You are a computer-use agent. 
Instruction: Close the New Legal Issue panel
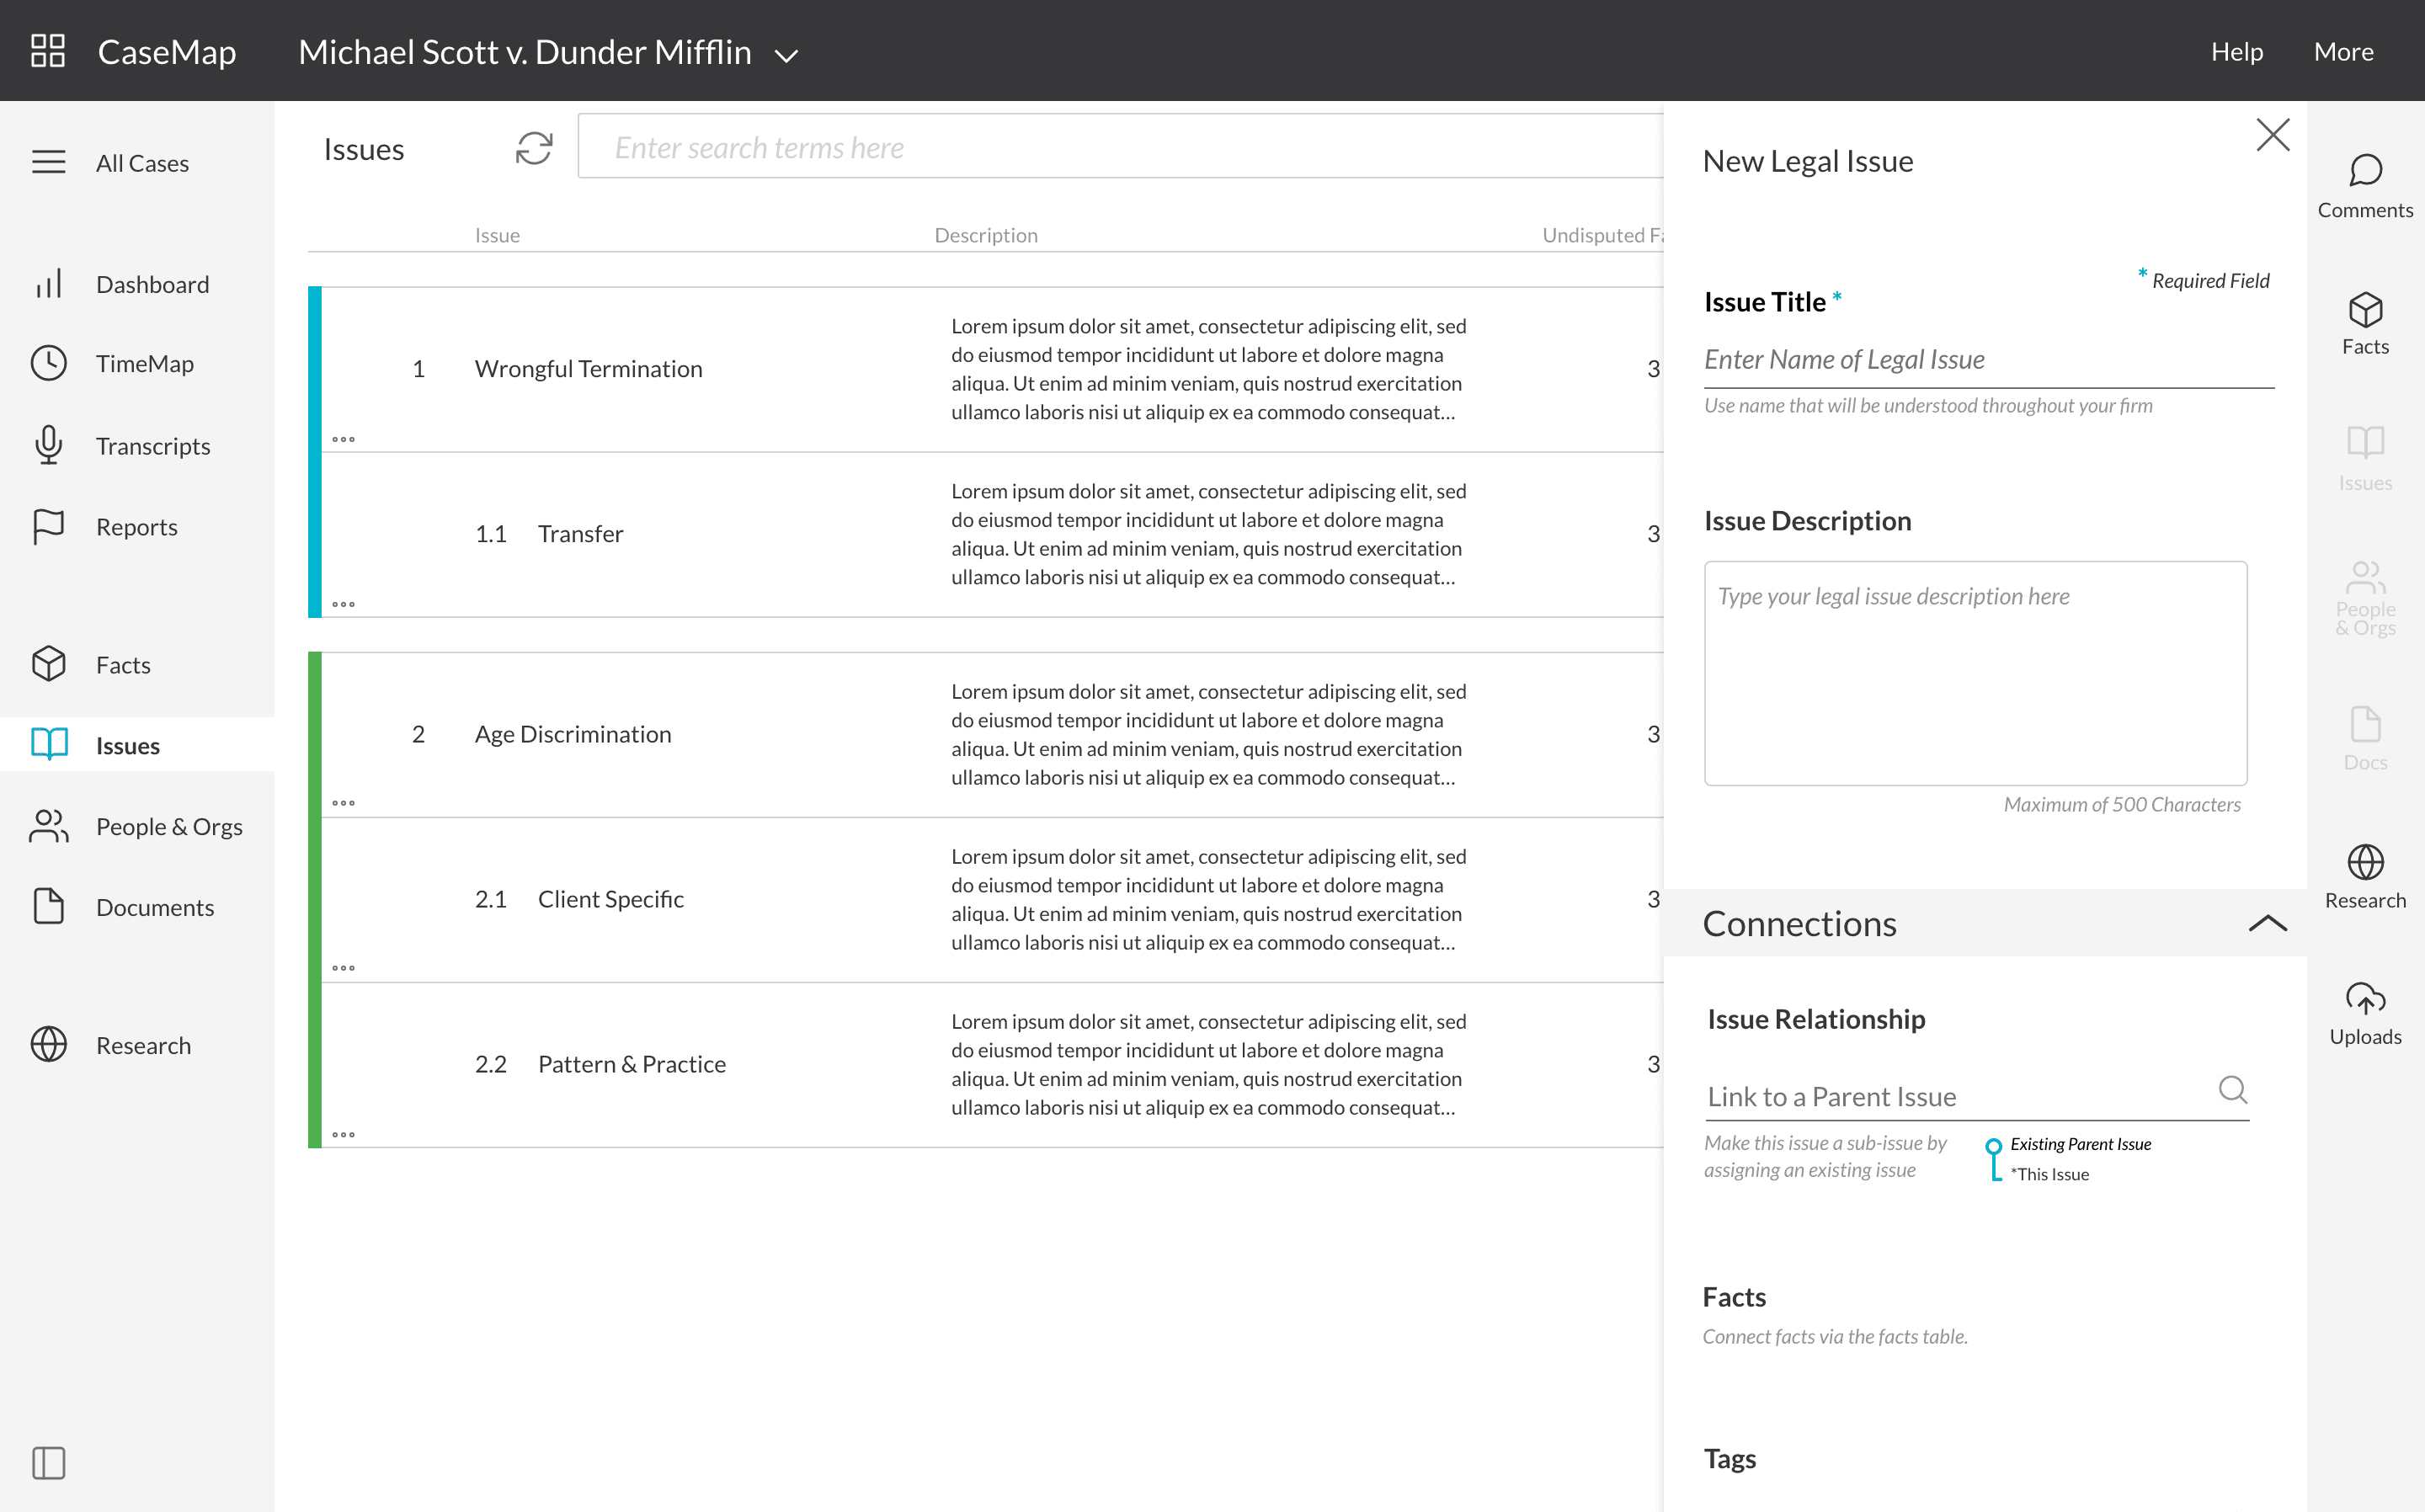pos(2272,135)
